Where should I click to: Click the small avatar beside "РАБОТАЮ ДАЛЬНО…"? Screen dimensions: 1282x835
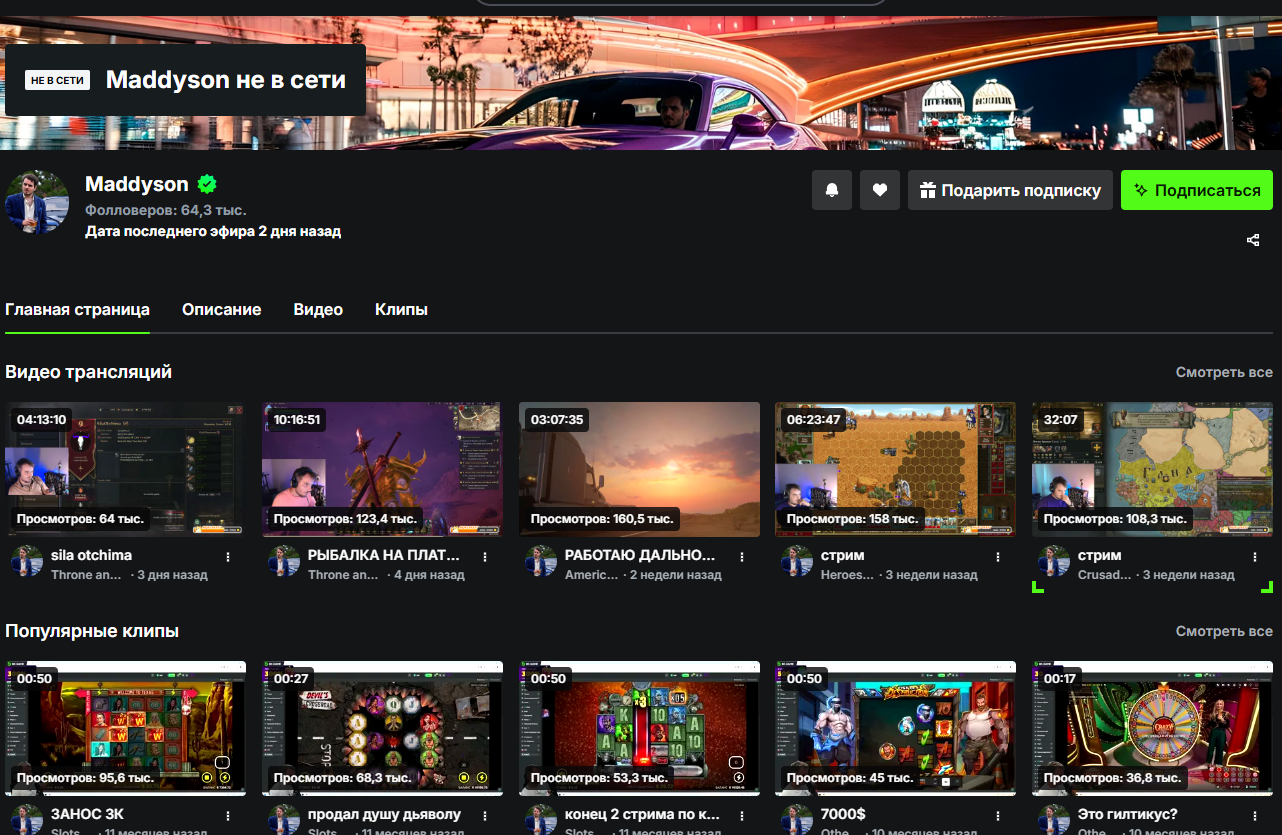(541, 561)
